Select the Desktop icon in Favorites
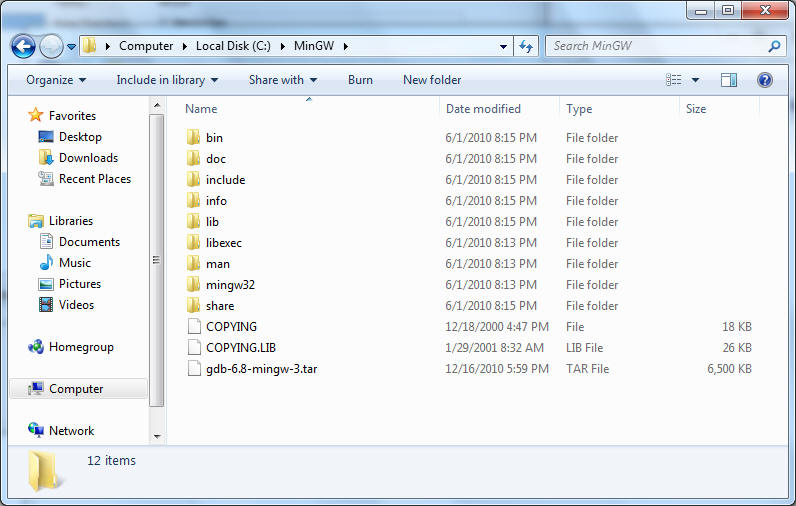 pos(46,137)
